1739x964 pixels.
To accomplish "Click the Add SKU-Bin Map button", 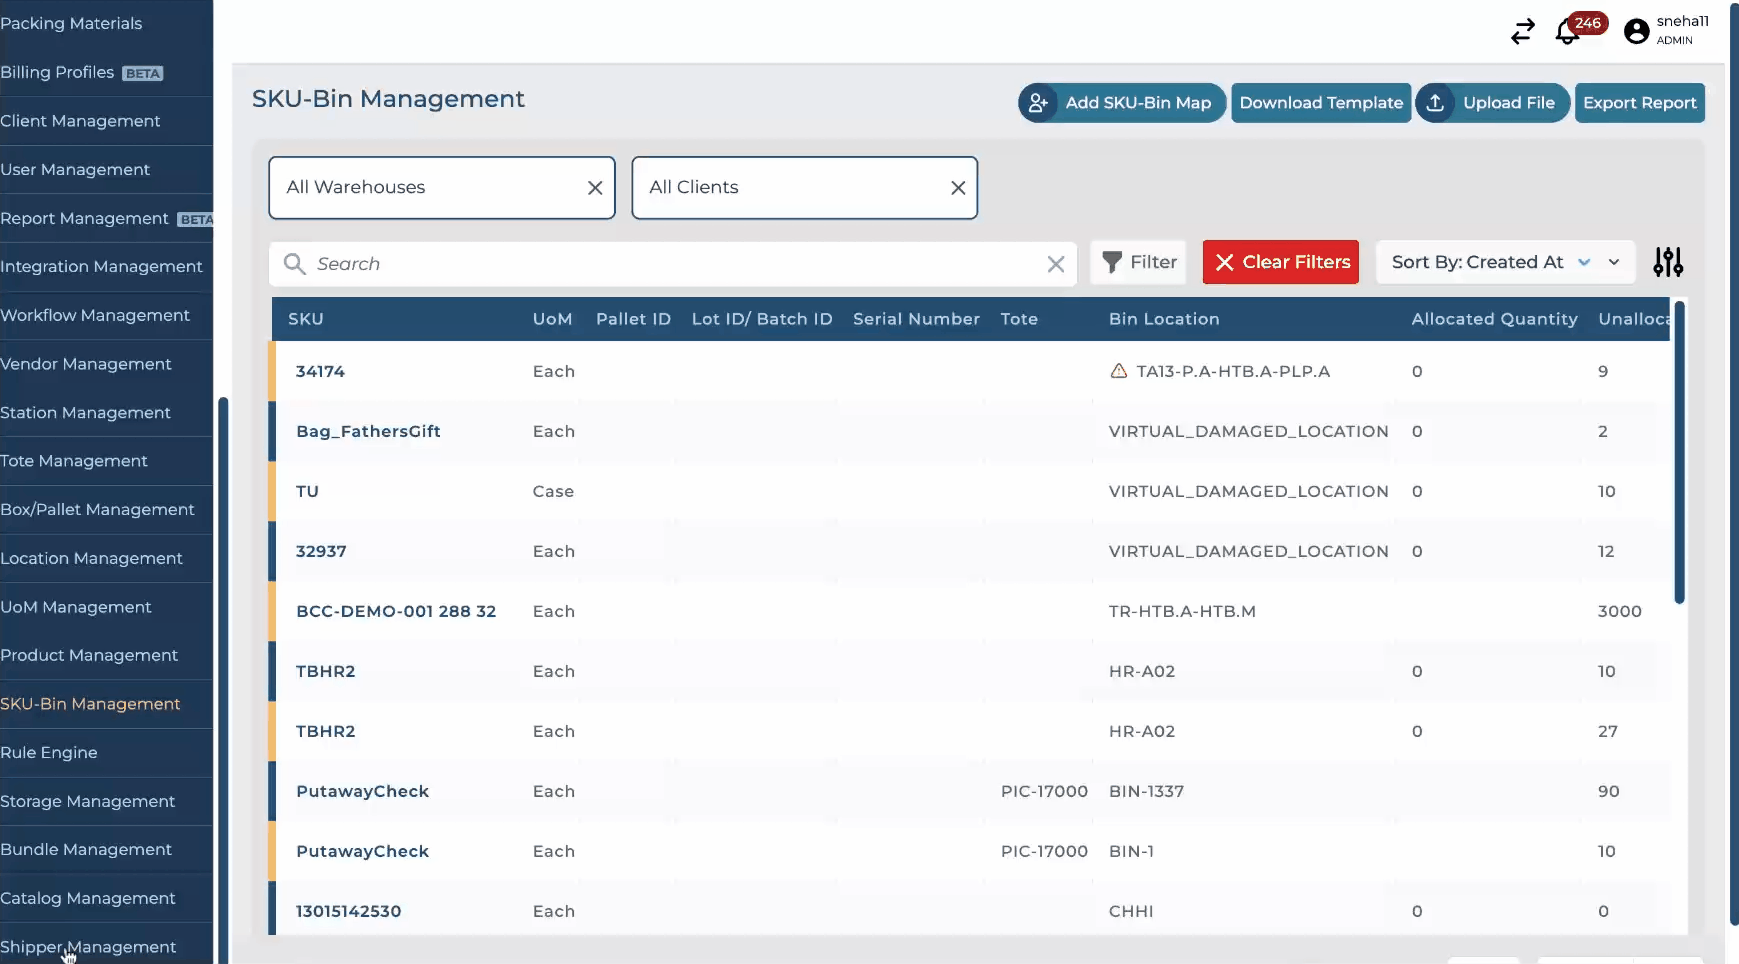I will pyautogui.click(x=1122, y=103).
